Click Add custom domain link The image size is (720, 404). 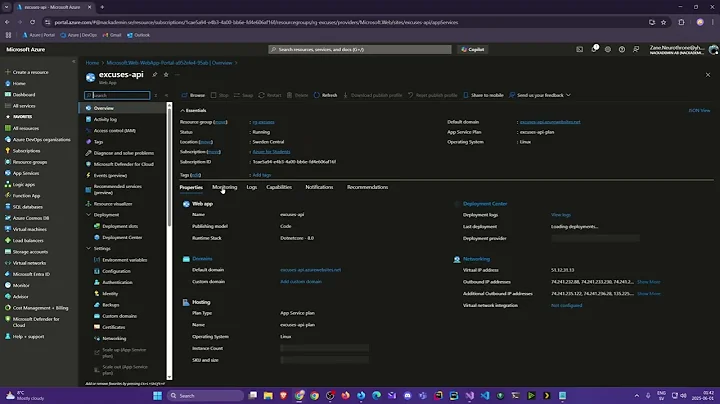coord(301,282)
